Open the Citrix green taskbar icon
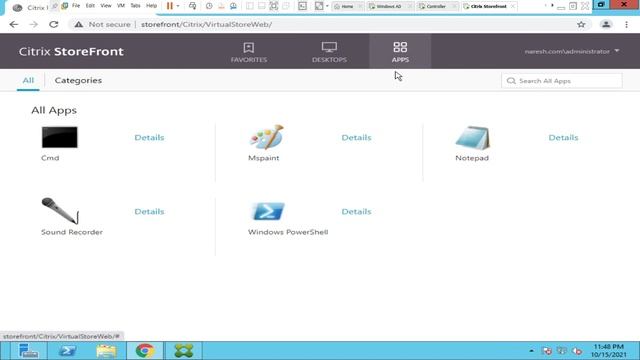This screenshot has width=640, height=360. [184, 351]
